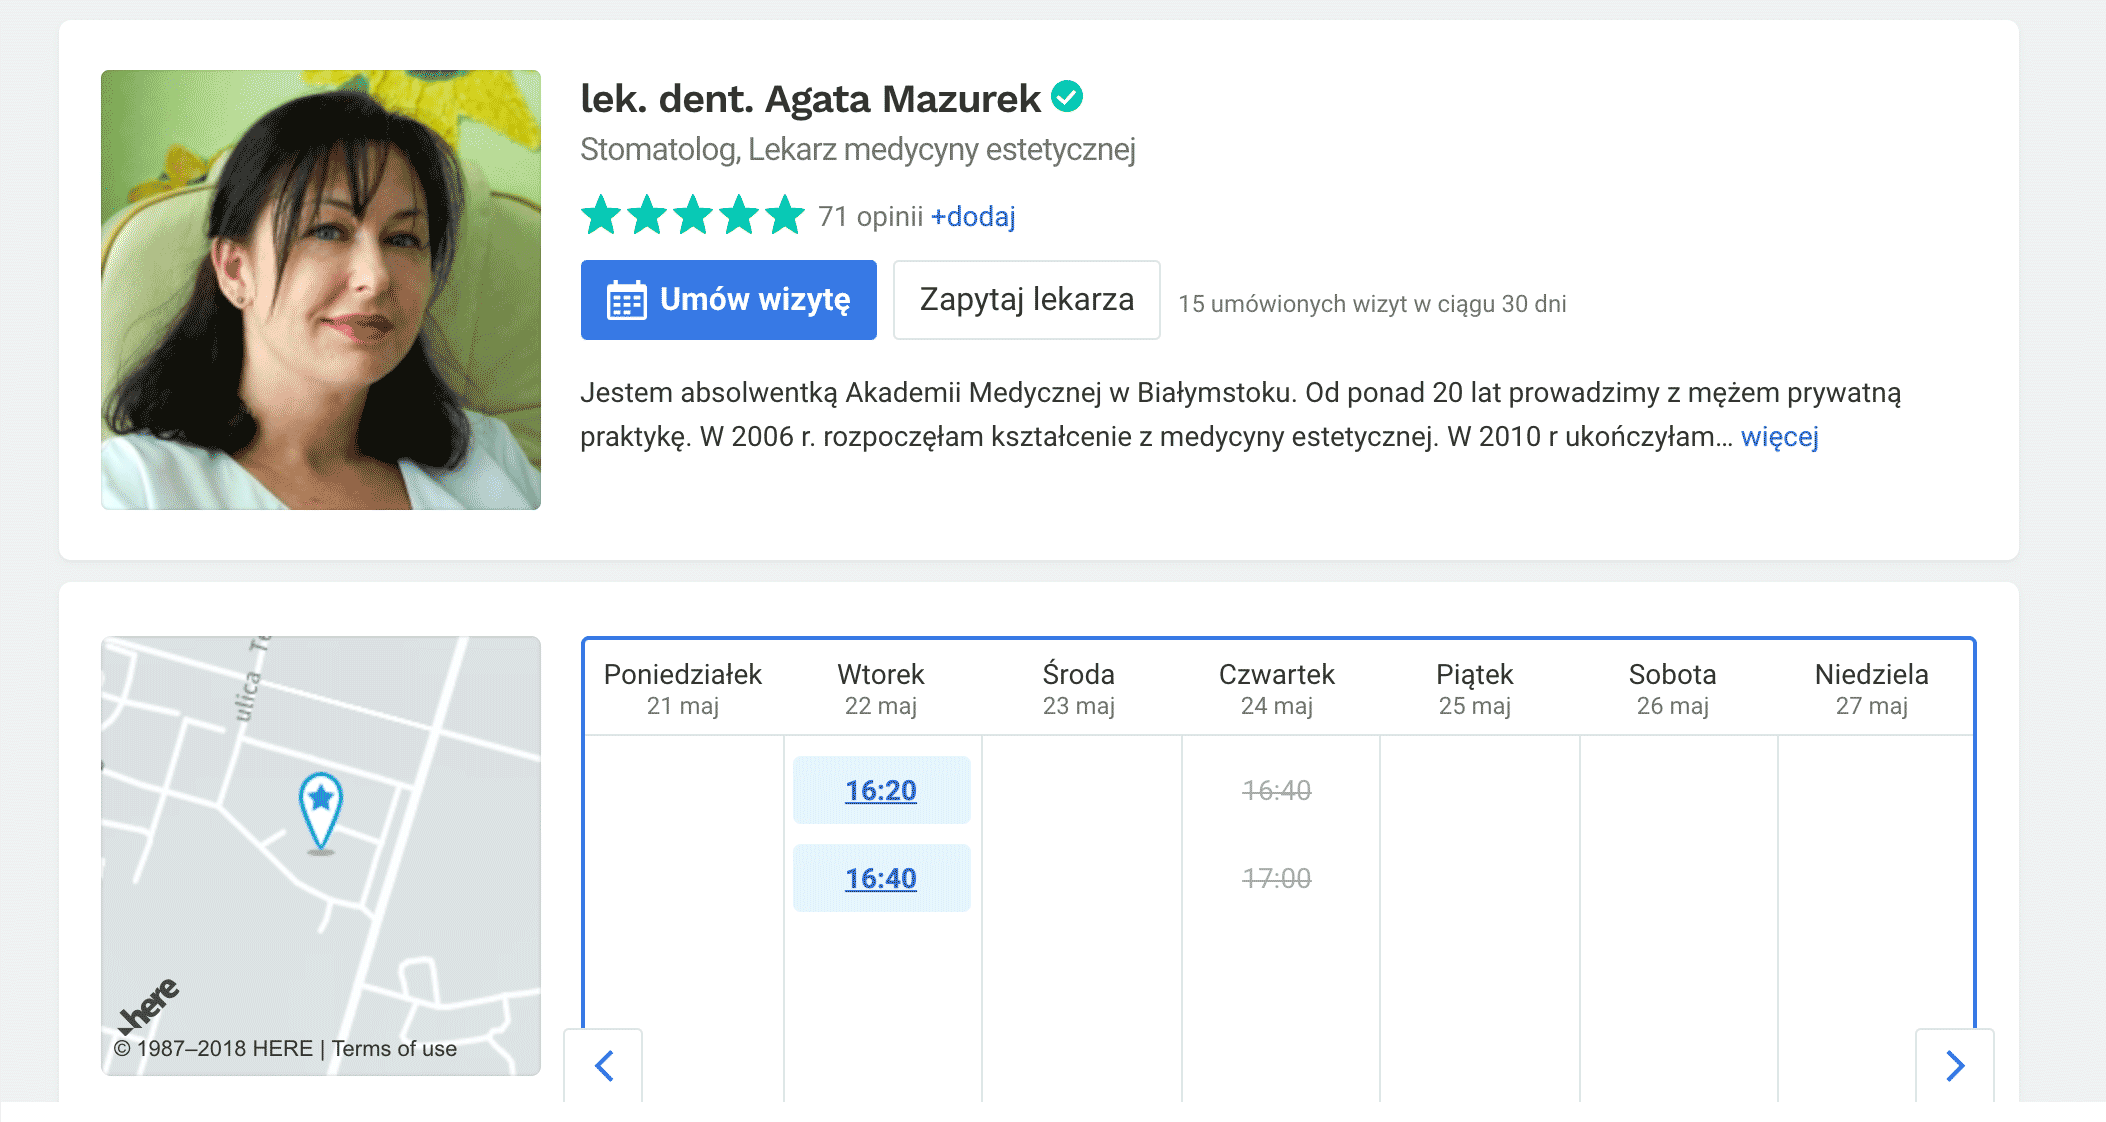
Task: Click the specialty text Stomatolog, Lekarz medycyny estetycznej
Action: tap(858, 150)
